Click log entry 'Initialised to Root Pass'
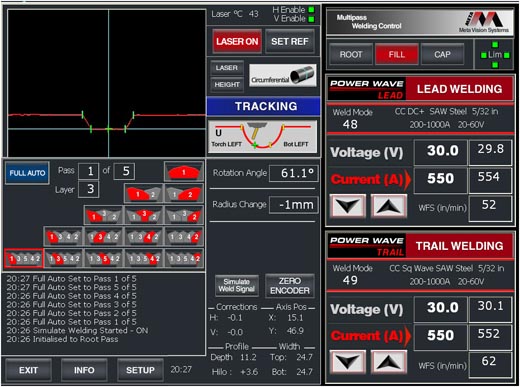Image resolution: width=520 pixels, height=387 pixels. click(62, 339)
